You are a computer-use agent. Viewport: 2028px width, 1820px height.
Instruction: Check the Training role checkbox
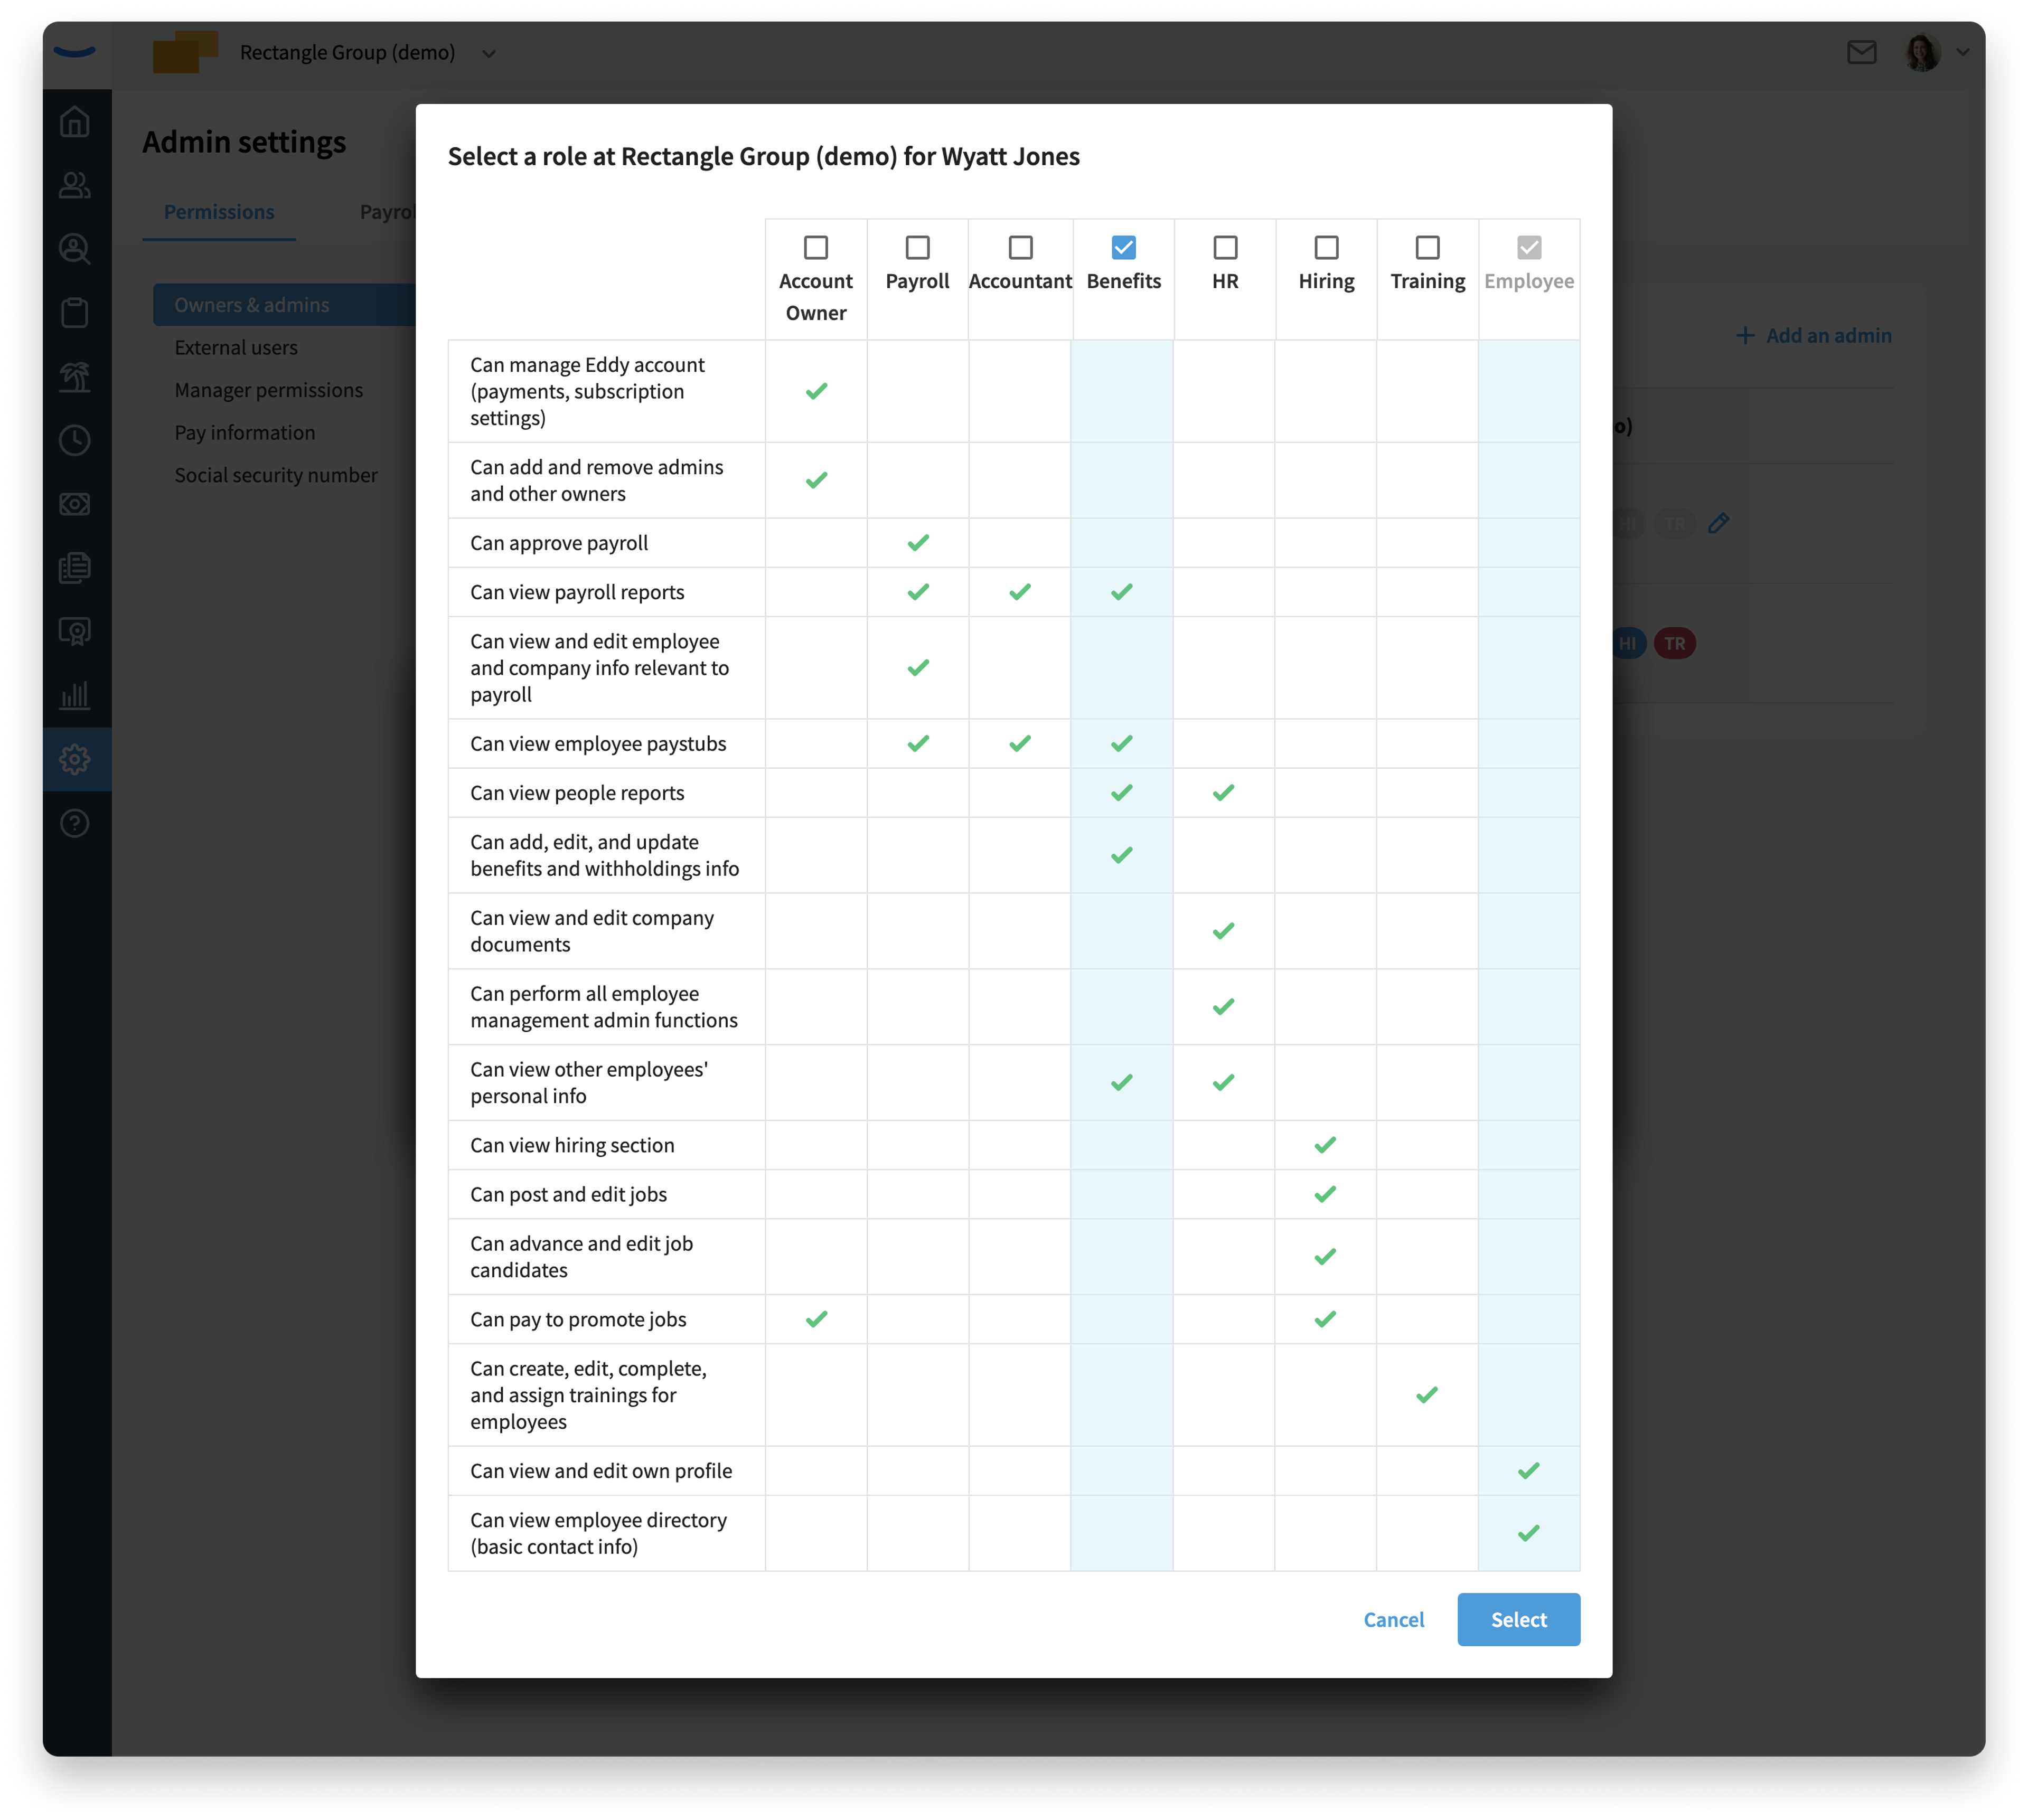[x=1428, y=247]
